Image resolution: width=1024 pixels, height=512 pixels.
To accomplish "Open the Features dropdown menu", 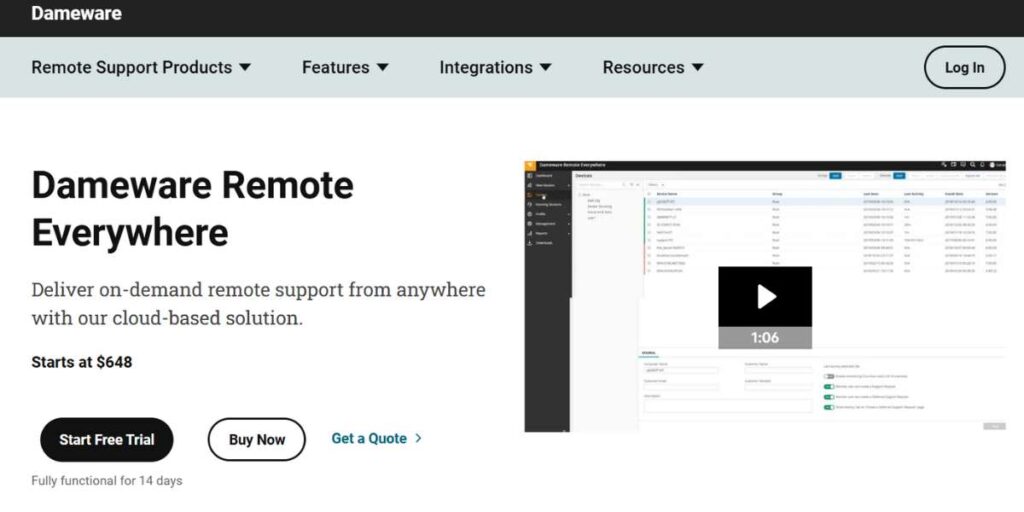I will 345,67.
